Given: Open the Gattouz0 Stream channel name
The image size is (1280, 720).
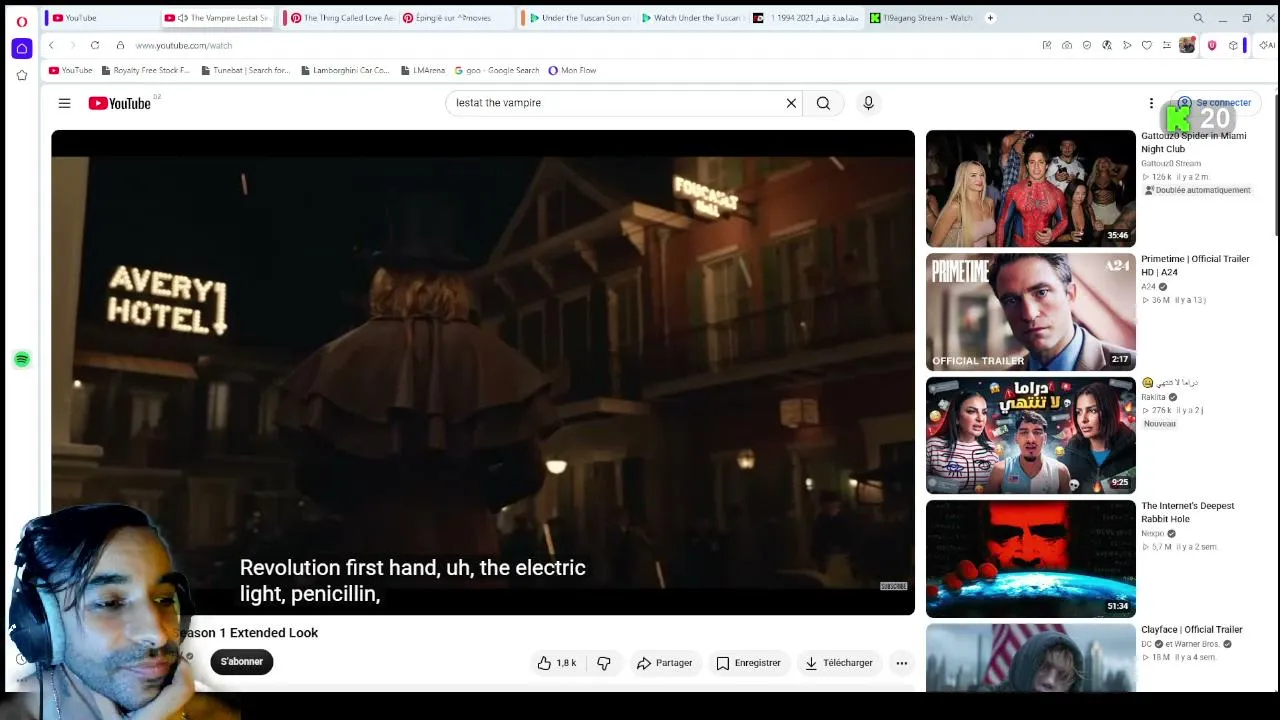Looking at the screenshot, I should click(1171, 164).
